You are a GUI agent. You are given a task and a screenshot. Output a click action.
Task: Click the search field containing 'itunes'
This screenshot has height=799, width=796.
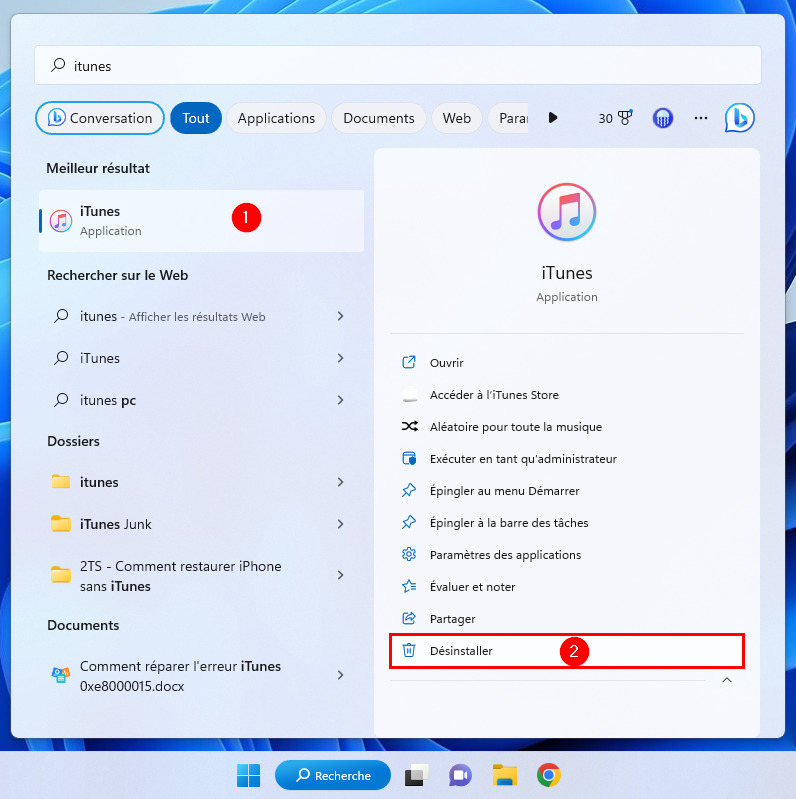(397, 65)
